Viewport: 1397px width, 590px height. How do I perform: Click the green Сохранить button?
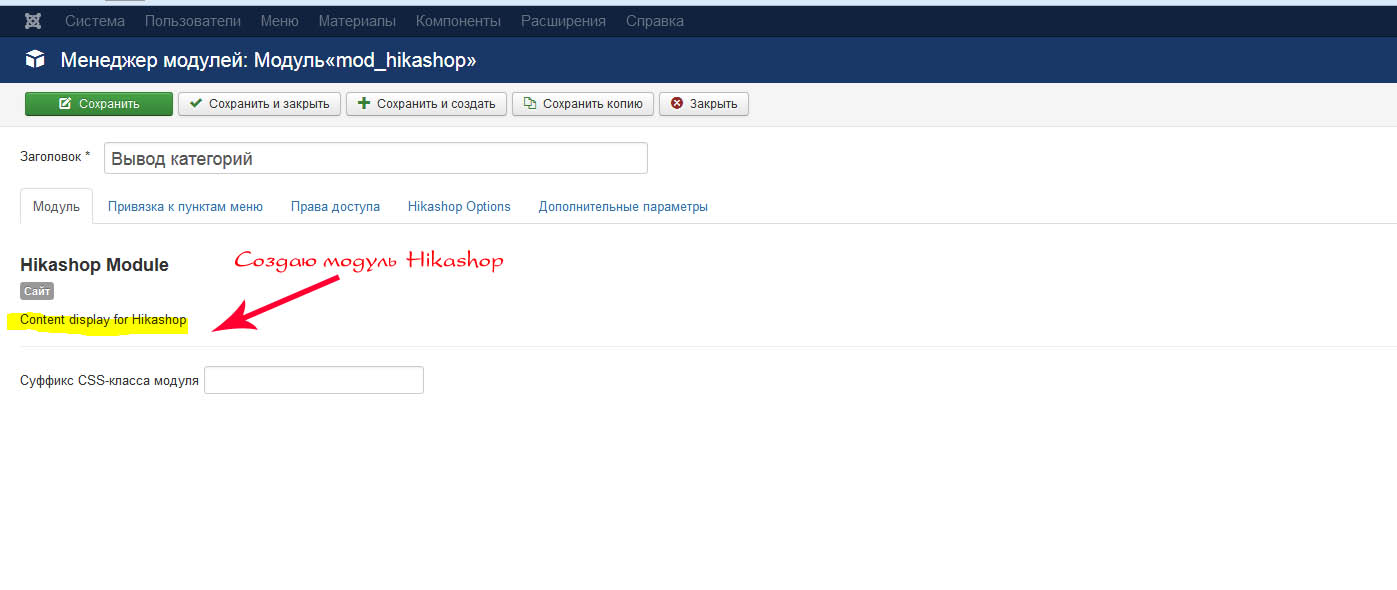click(99, 104)
